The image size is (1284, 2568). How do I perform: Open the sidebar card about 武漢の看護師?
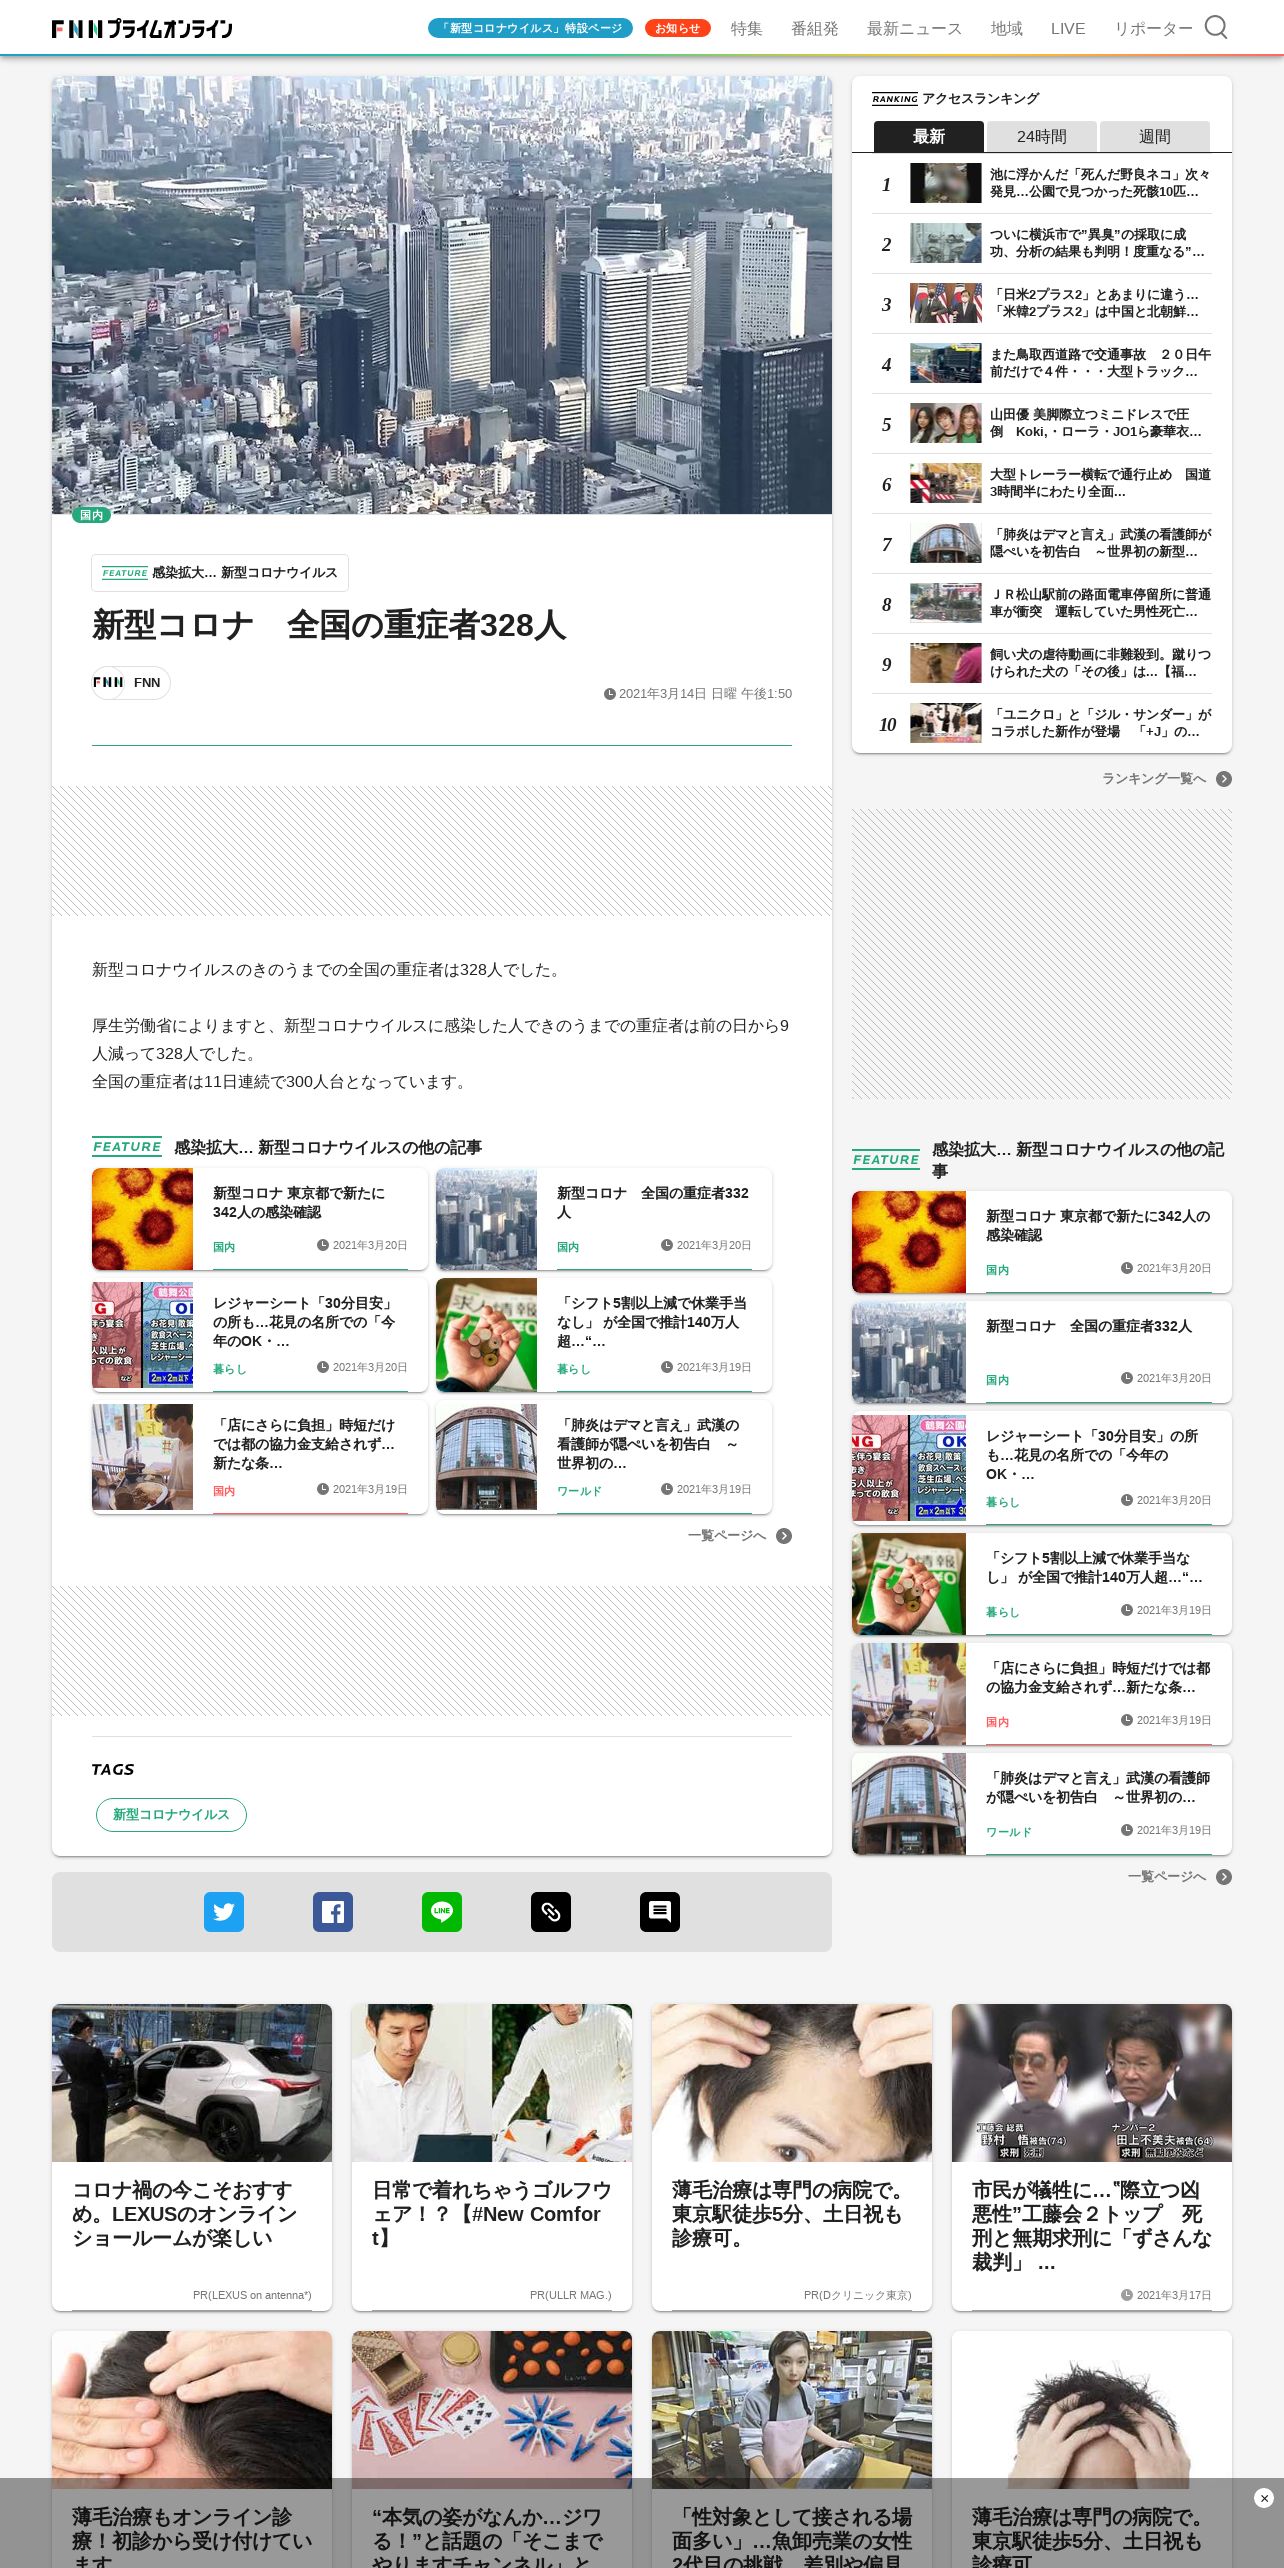tap(1042, 1804)
